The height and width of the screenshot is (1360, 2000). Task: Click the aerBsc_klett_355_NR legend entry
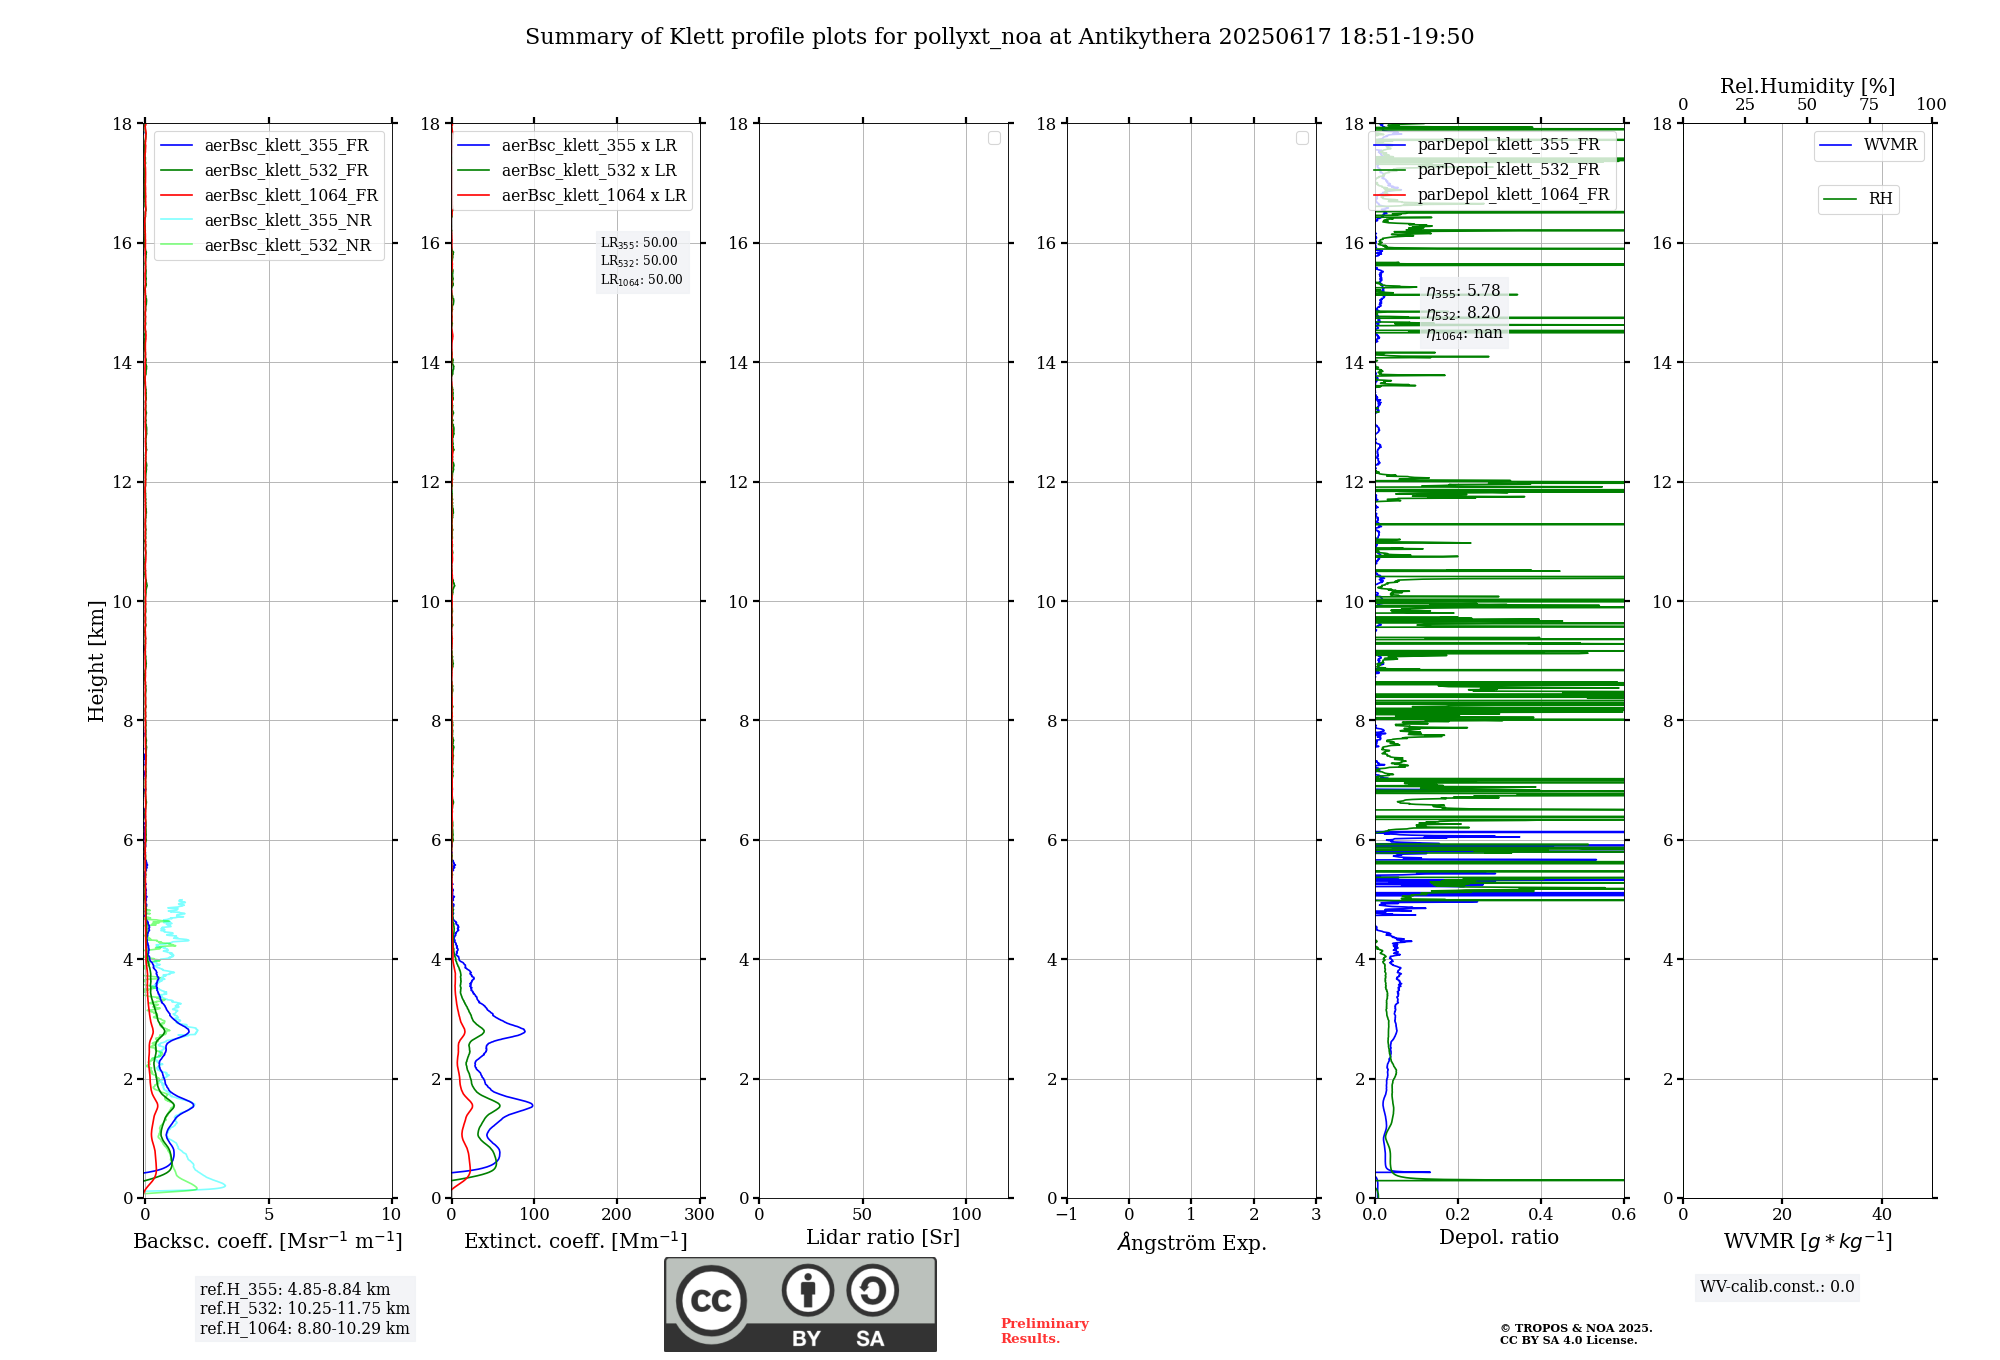tap(266, 221)
